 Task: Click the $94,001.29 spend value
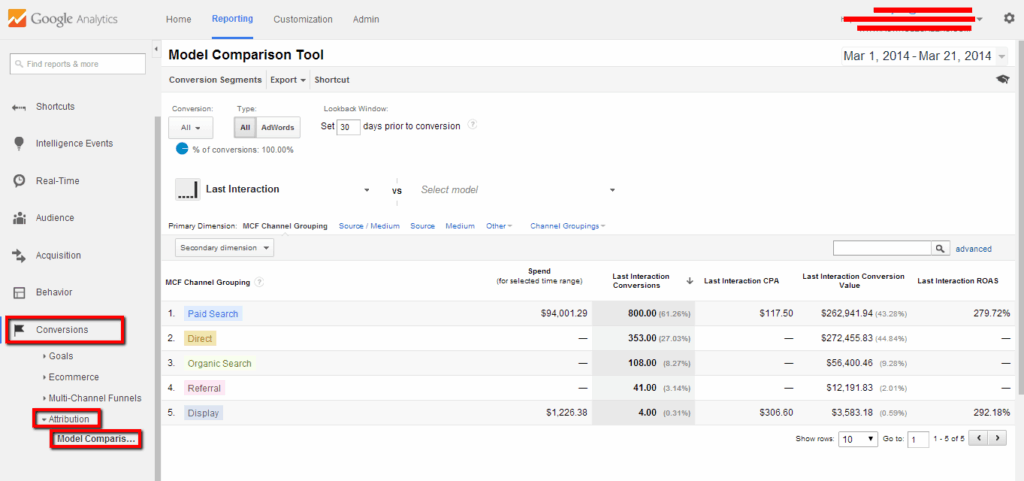click(x=564, y=314)
